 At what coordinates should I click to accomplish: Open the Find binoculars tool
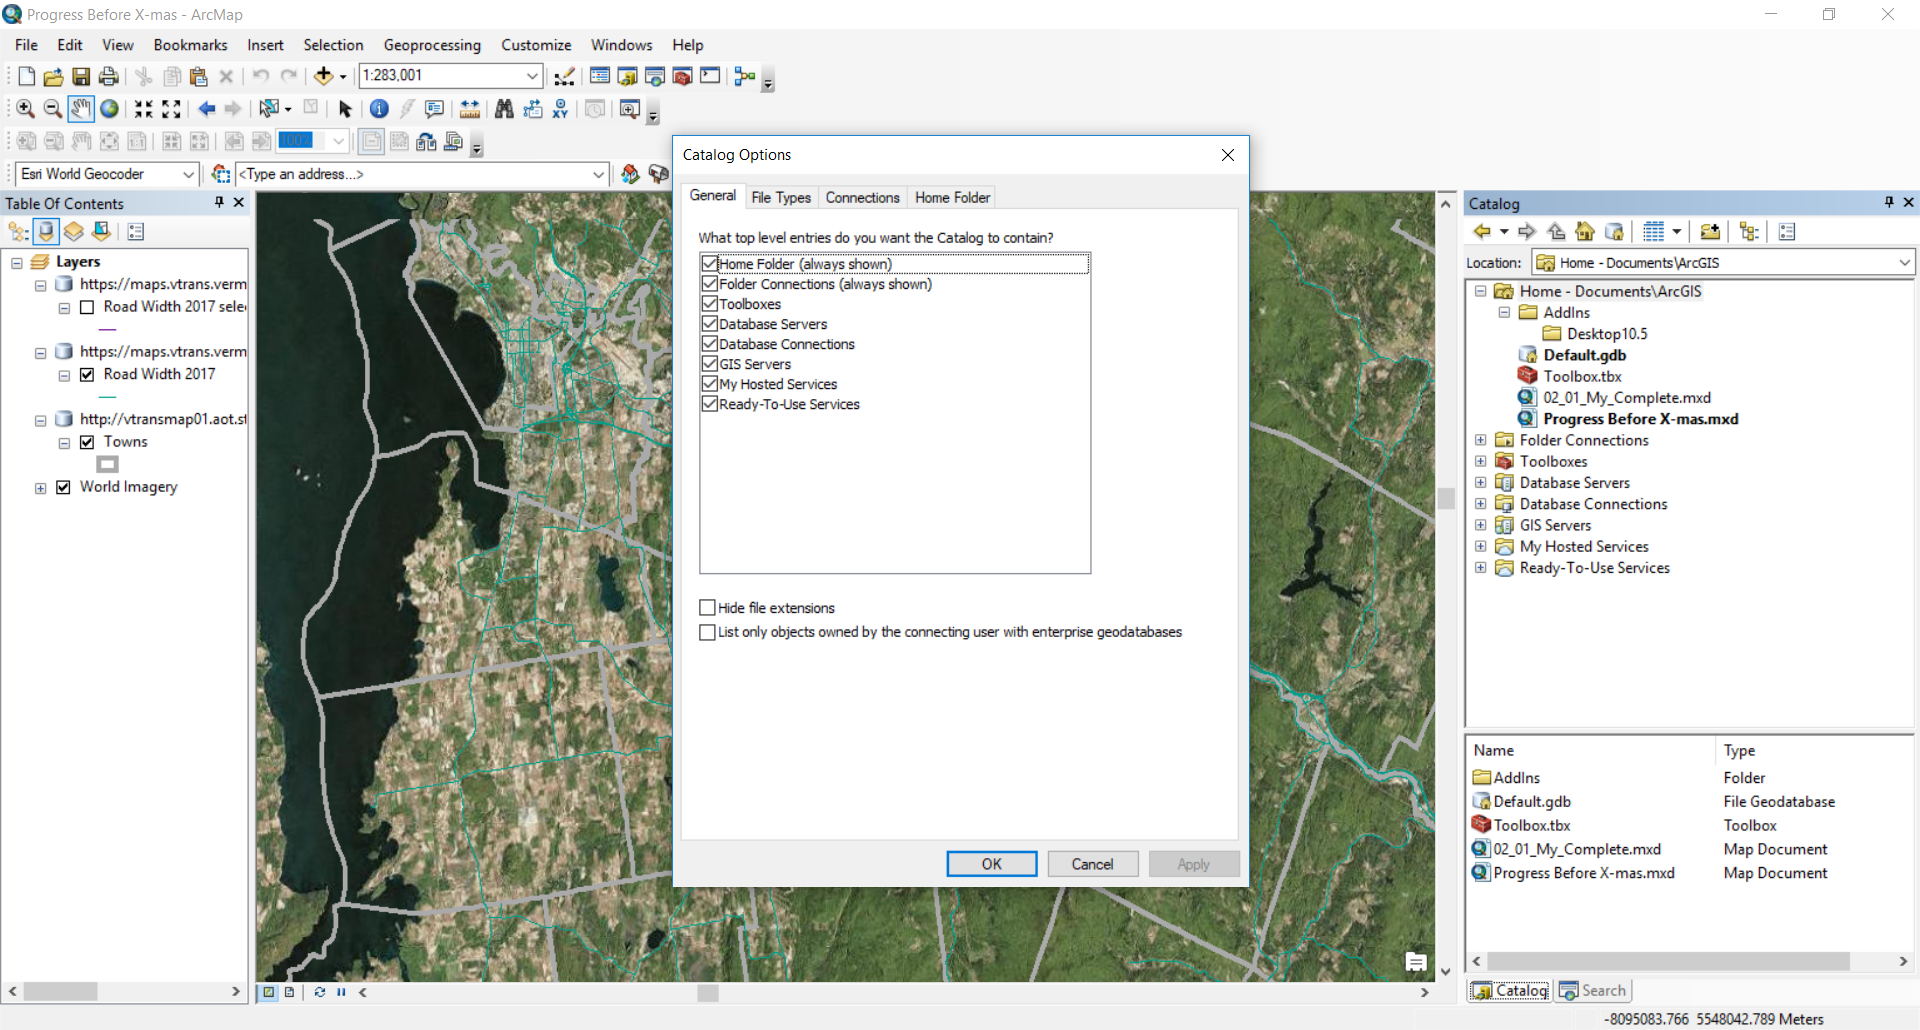(504, 109)
